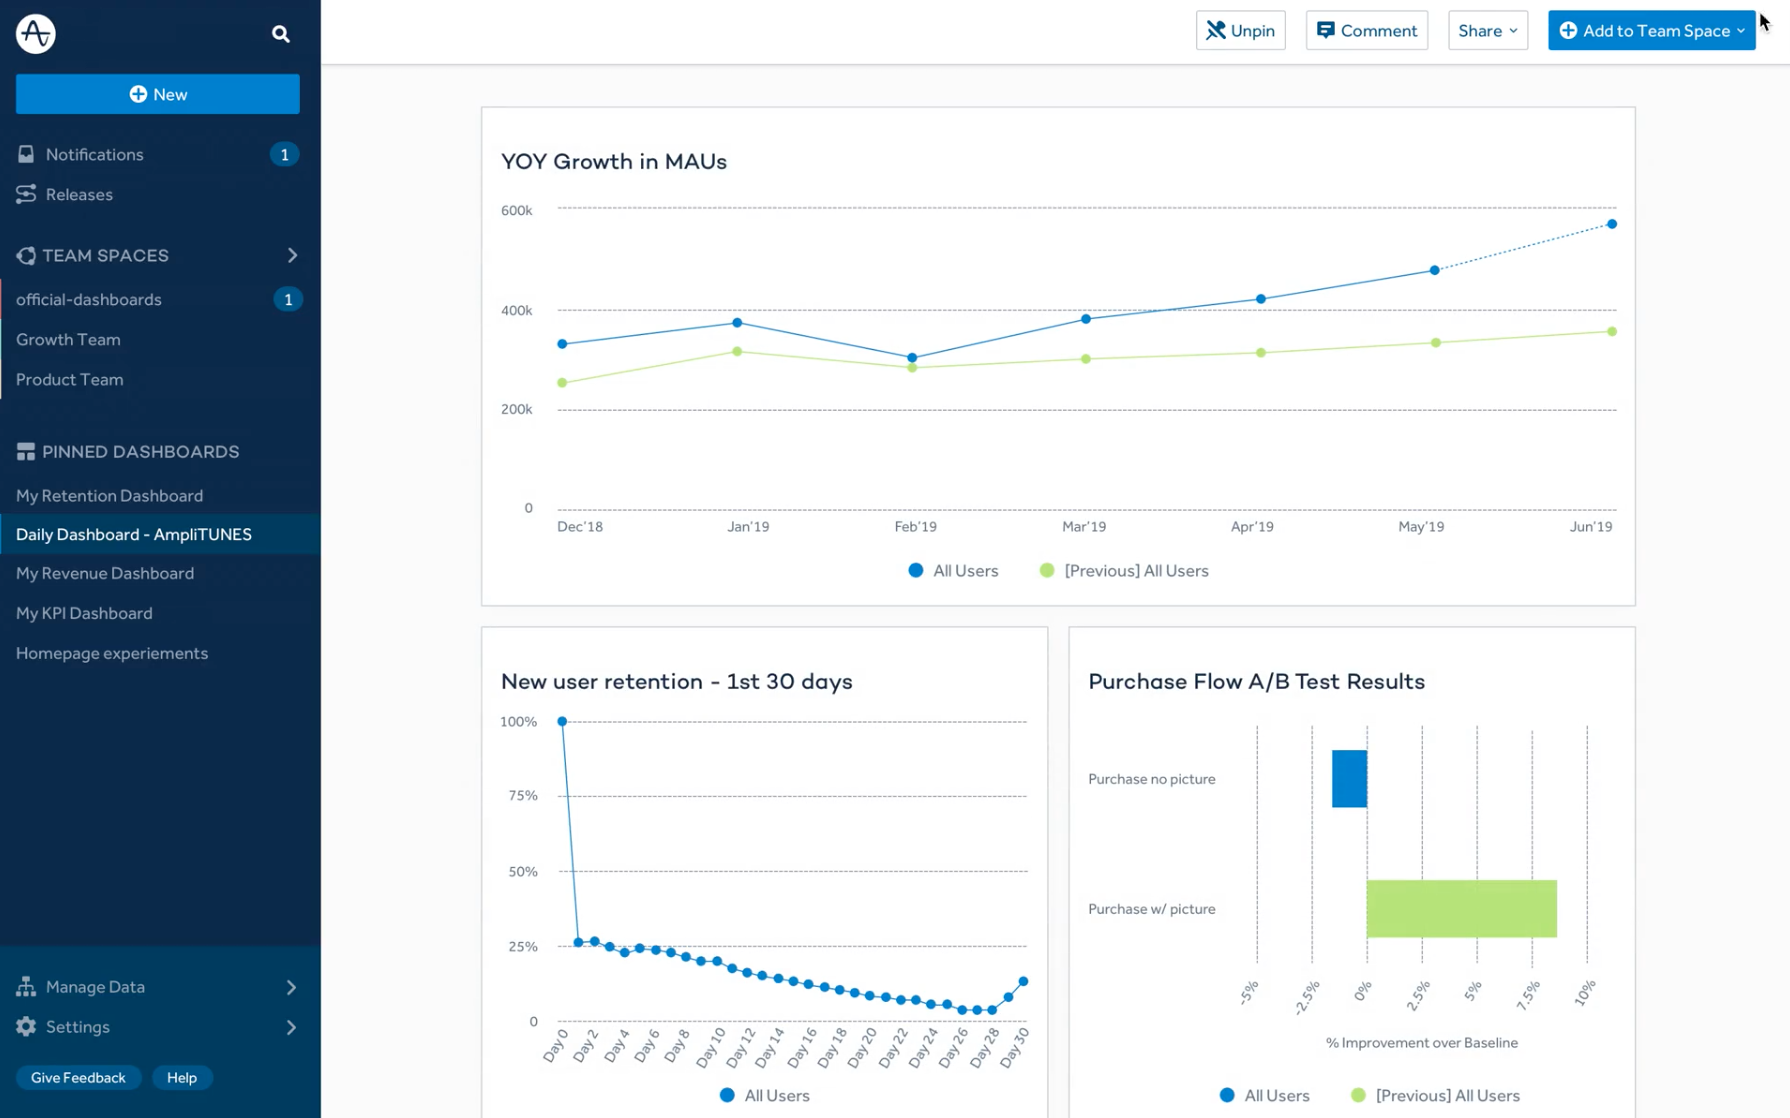The image size is (1790, 1118).
Task: Open the Help button
Action: click(x=182, y=1077)
